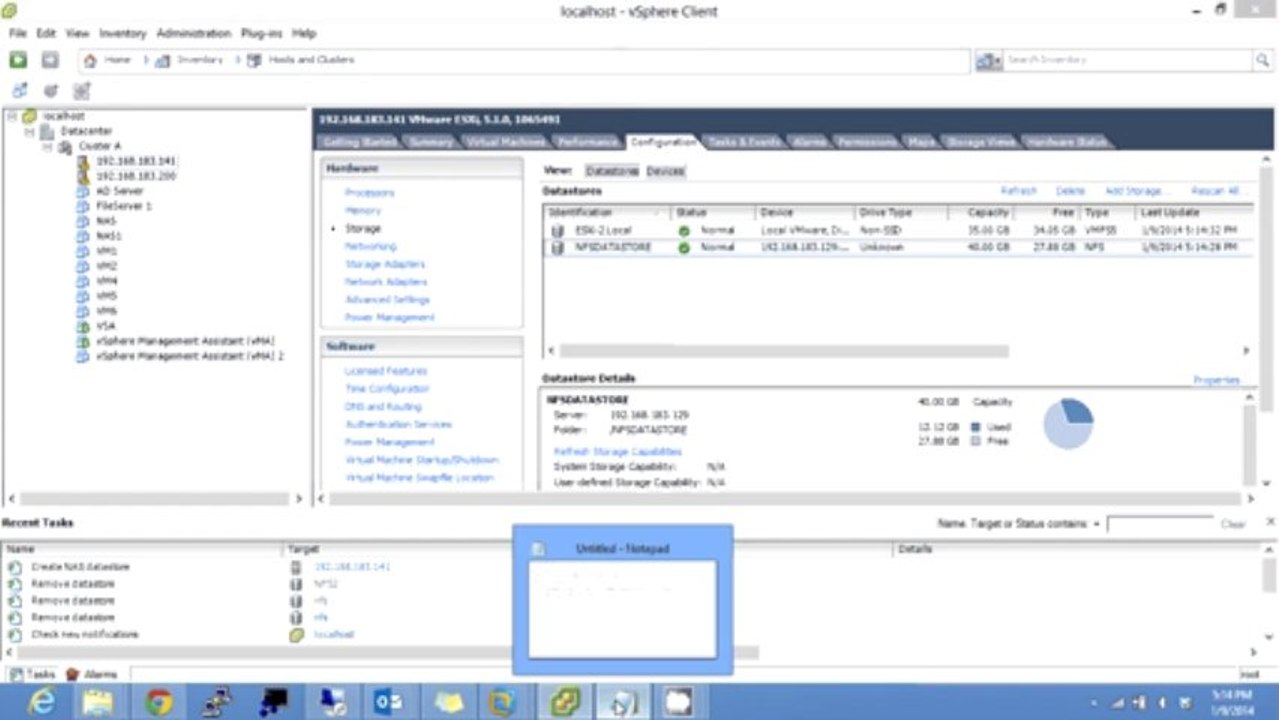
Task: Switch to the Alarms status tab
Action: click(x=92, y=675)
